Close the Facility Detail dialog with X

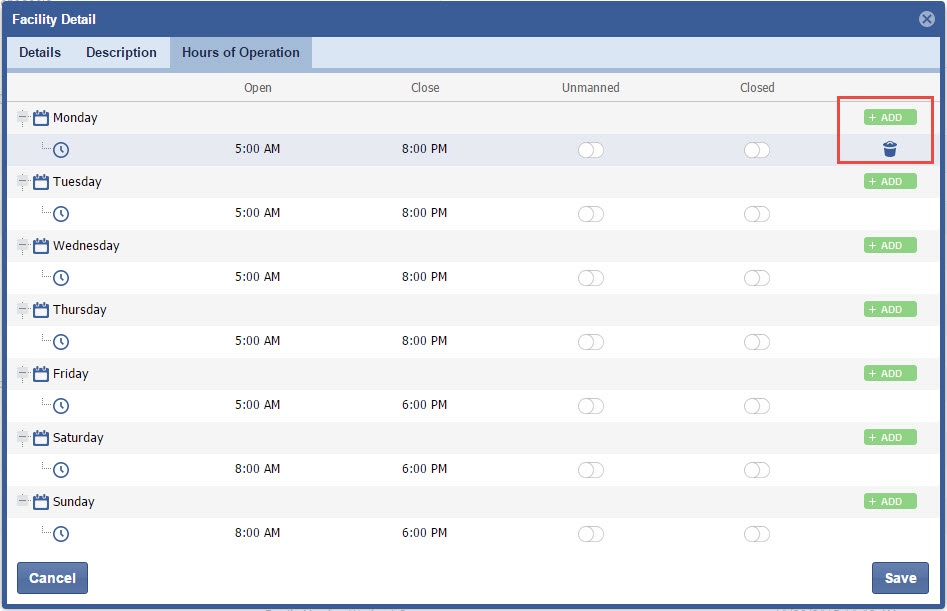pyautogui.click(x=926, y=19)
